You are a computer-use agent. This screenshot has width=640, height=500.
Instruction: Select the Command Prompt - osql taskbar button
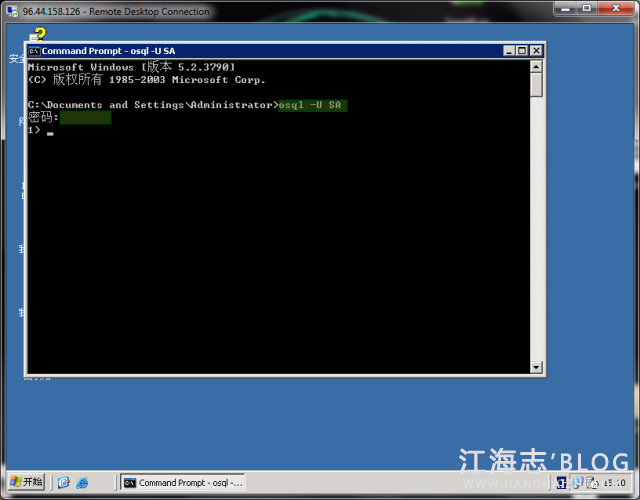[182, 482]
